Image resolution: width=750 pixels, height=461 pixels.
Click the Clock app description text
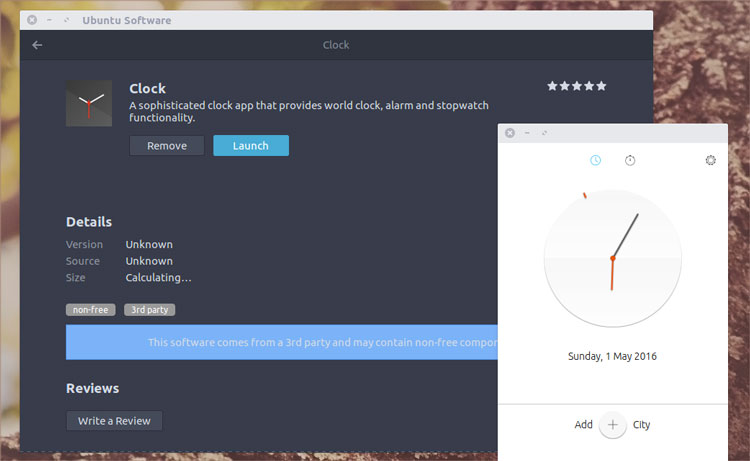click(309, 111)
